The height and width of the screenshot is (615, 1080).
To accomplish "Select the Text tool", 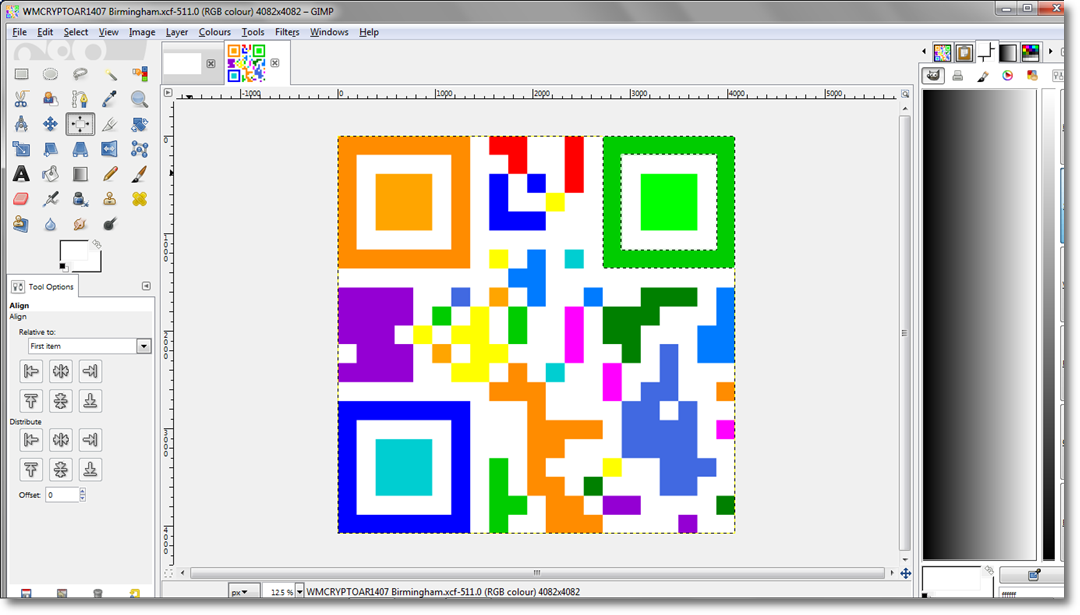I will click(x=21, y=174).
